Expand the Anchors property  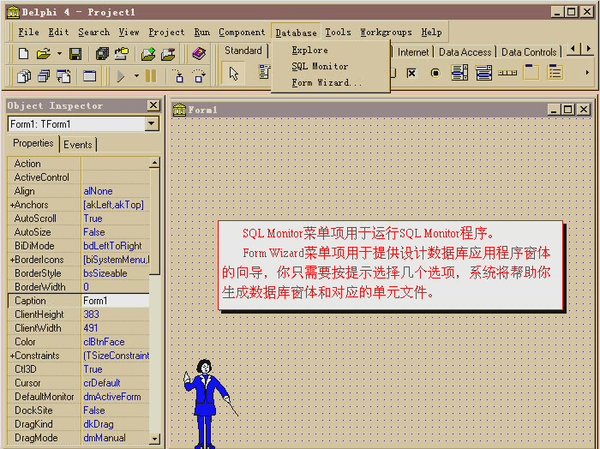click(12, 204)
